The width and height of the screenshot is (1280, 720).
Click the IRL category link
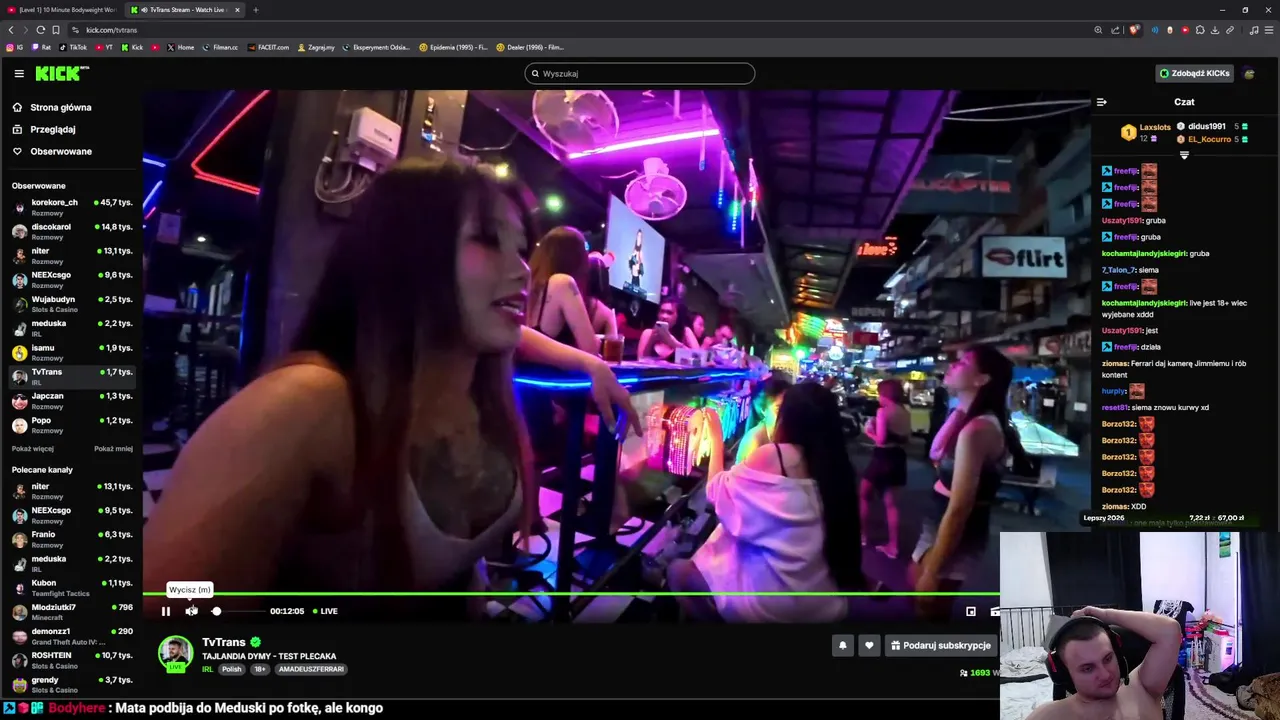pyautogui.click(x=208, y=669)
